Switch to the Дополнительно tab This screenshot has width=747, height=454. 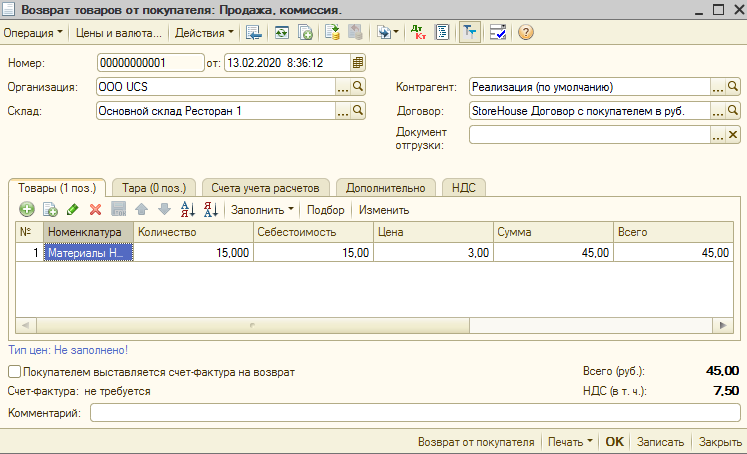[x=385, y=188]
